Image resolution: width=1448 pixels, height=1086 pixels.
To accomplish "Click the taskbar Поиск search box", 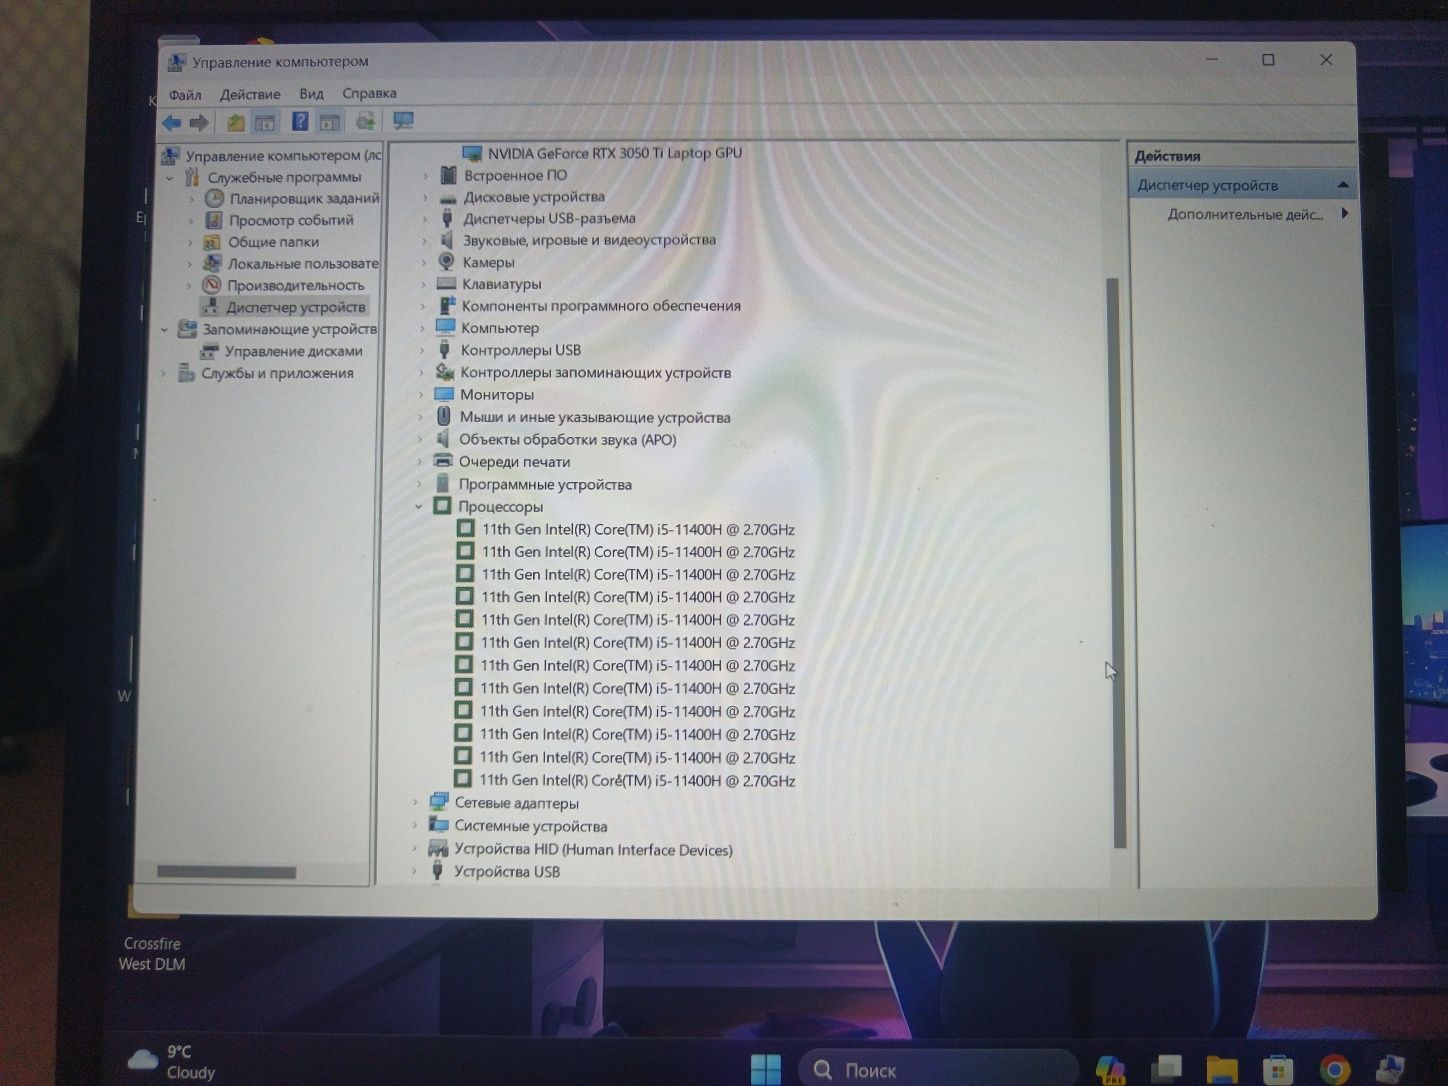I will pos(938,1070).
